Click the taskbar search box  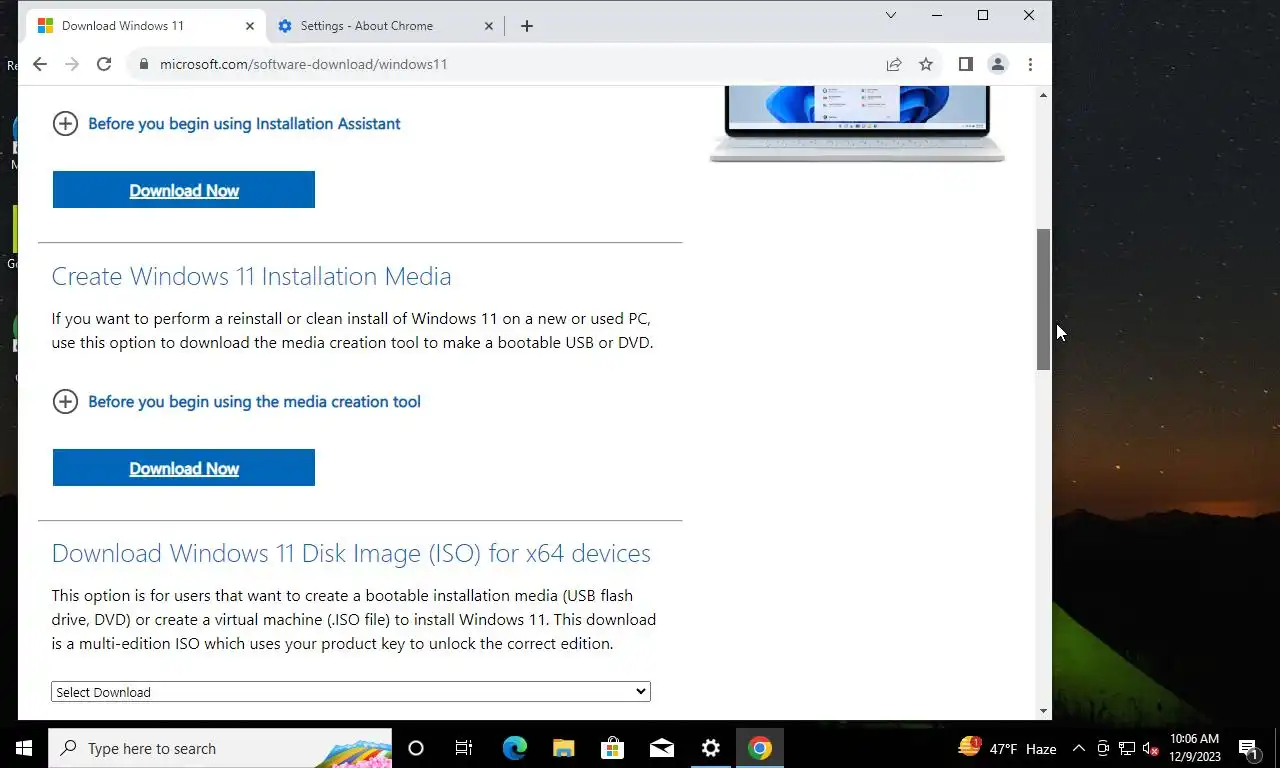[220, 748]
